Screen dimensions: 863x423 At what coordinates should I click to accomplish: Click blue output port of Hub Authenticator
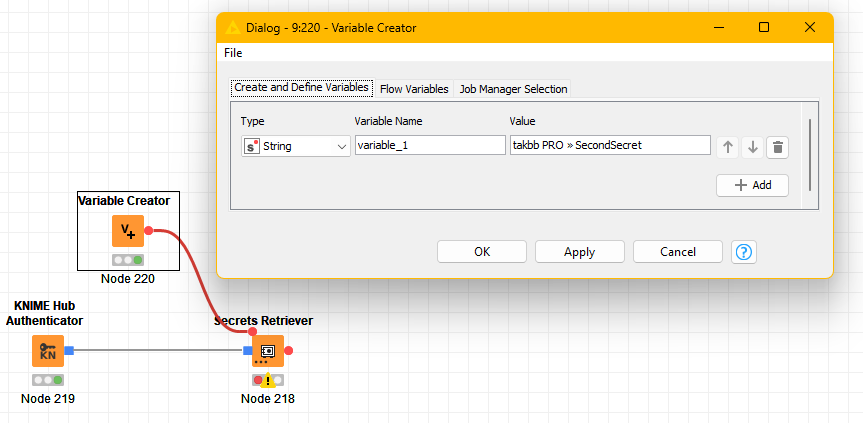tap(69, 351)
